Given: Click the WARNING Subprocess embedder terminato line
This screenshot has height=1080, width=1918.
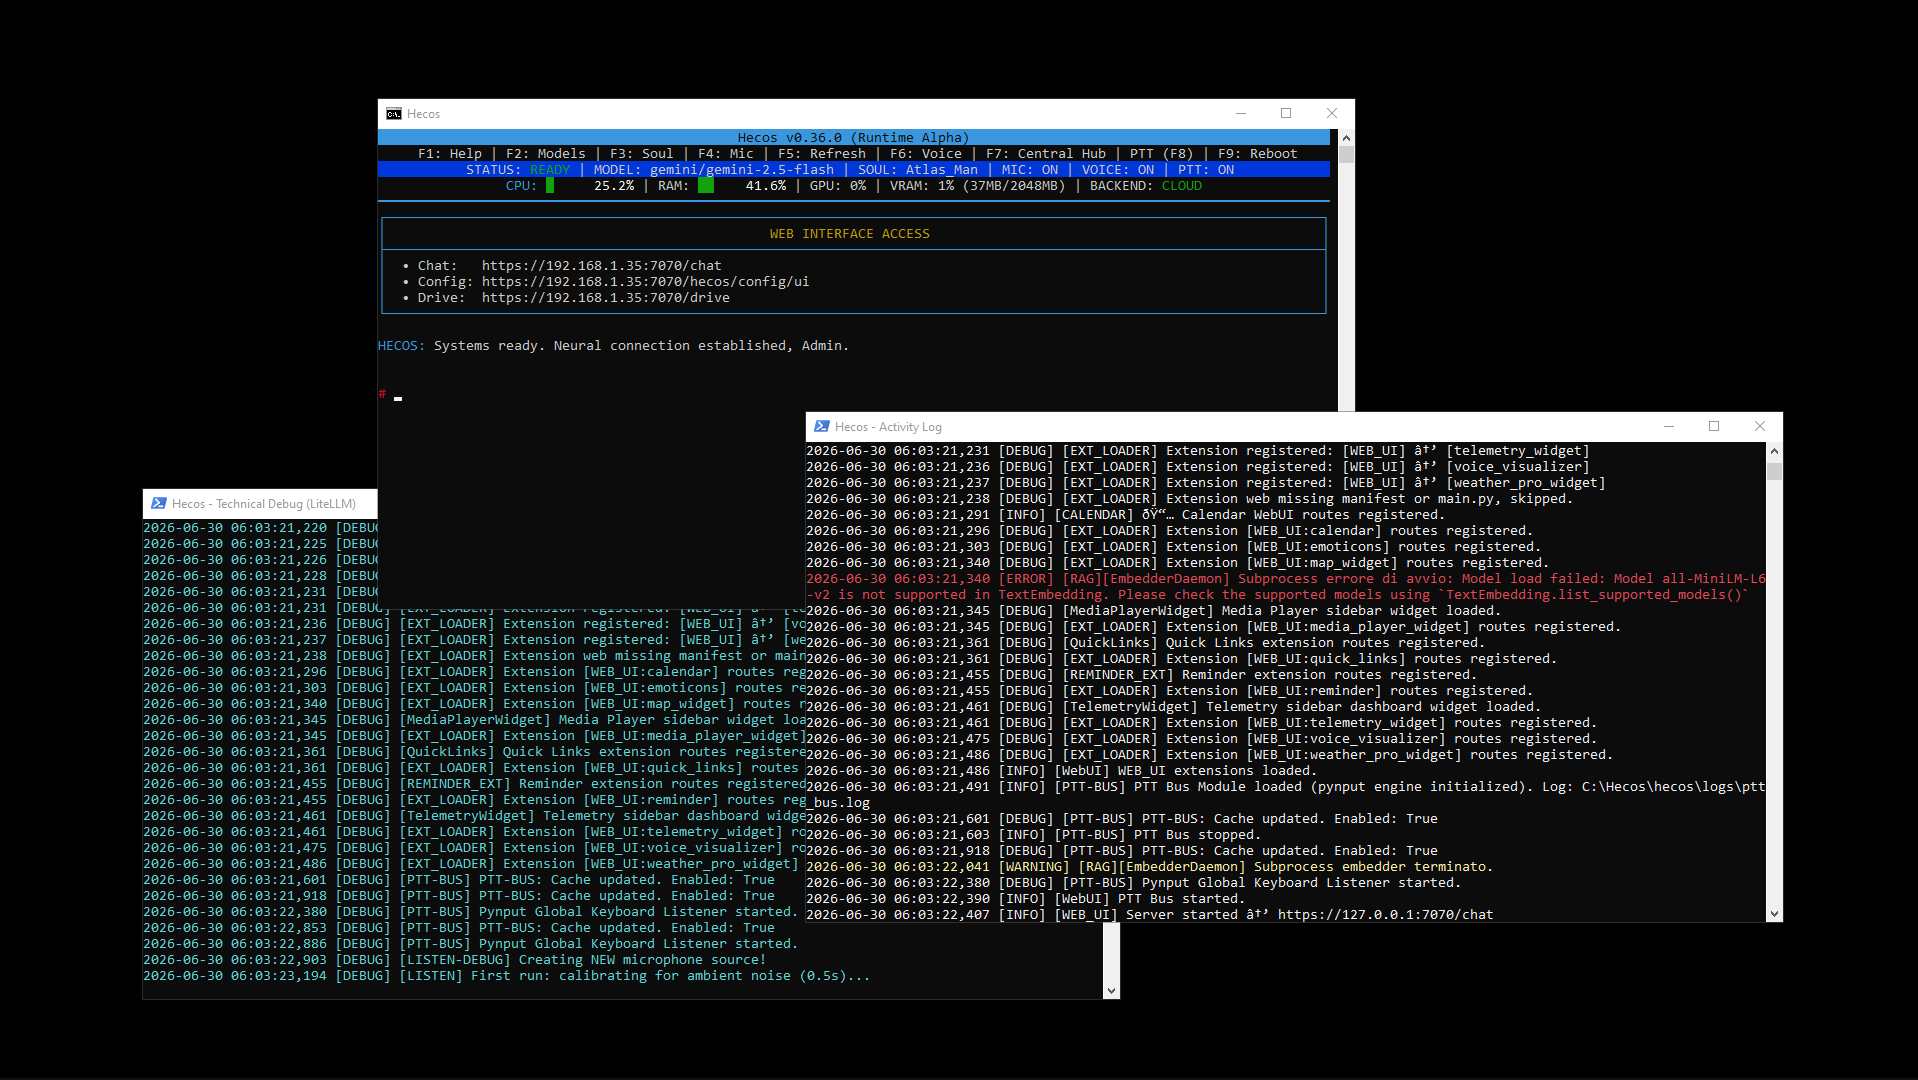Looking at the screenshot, I should coord(1150,867).
